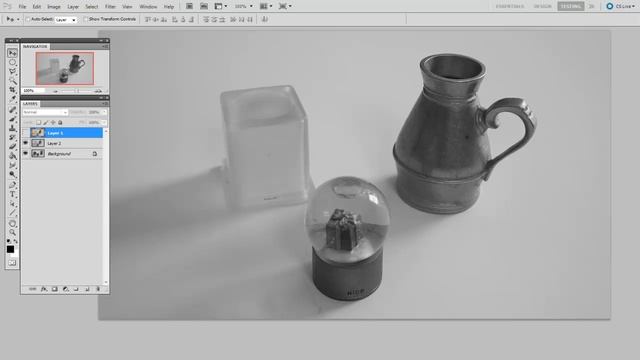Viewport: 640px width, 360px height.
Task: Select the Clone Stamp tool
Action: click(12, 128)
